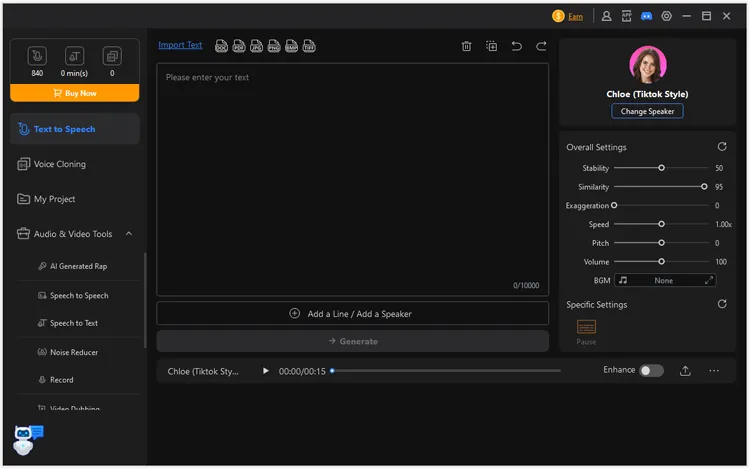Reset Overall Settings with refresh icon
Image resolution: width=750 pixels, height=469 pixels.
pos(722,147)
